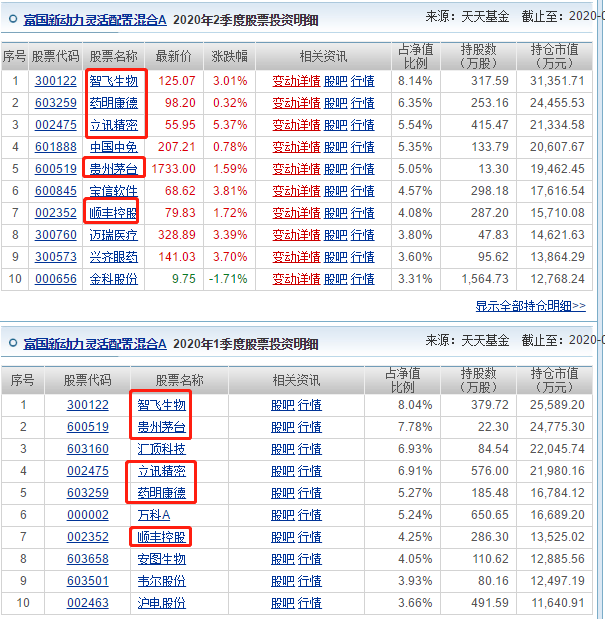Select latest price 1733.00 cell
Image resolution: width=605 pixels, height=619 pixels.
click(x=173, y=169)
